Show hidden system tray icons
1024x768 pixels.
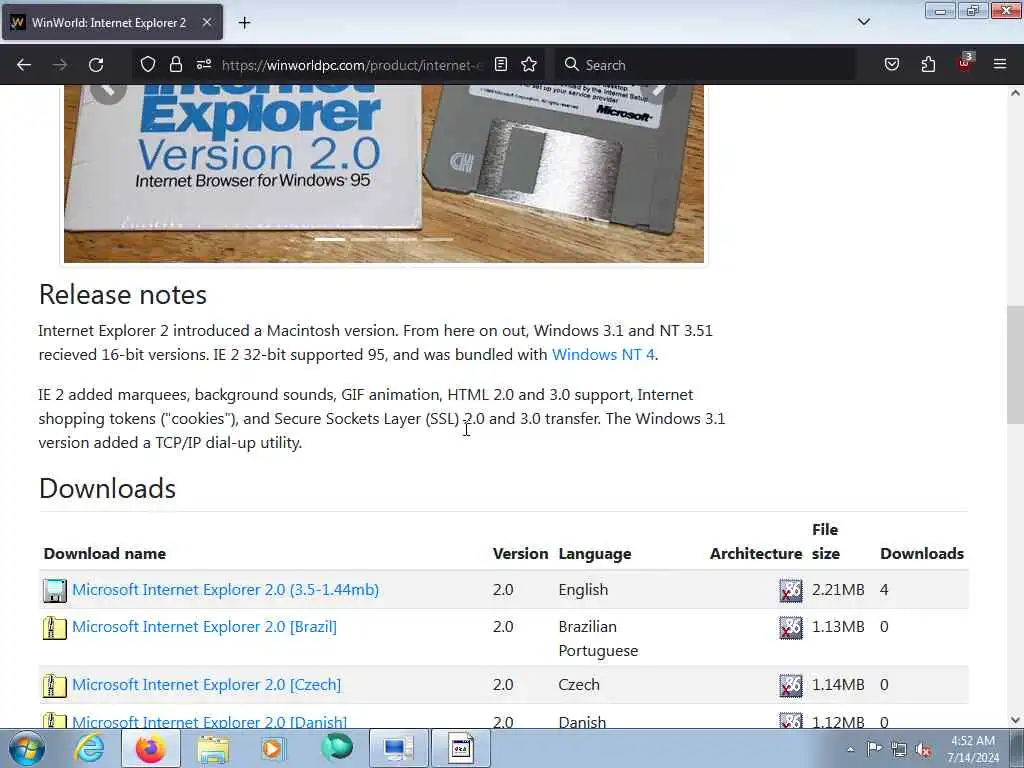tap(850, 749)
